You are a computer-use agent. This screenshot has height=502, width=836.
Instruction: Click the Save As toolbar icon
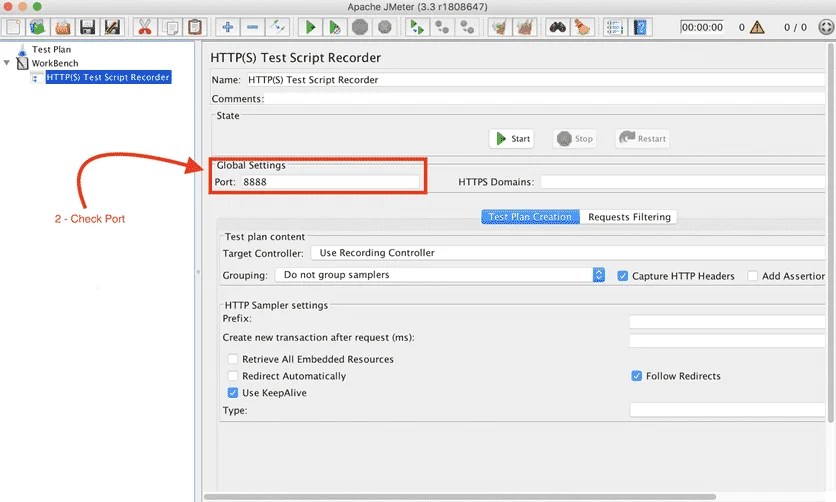pos(112,27)
